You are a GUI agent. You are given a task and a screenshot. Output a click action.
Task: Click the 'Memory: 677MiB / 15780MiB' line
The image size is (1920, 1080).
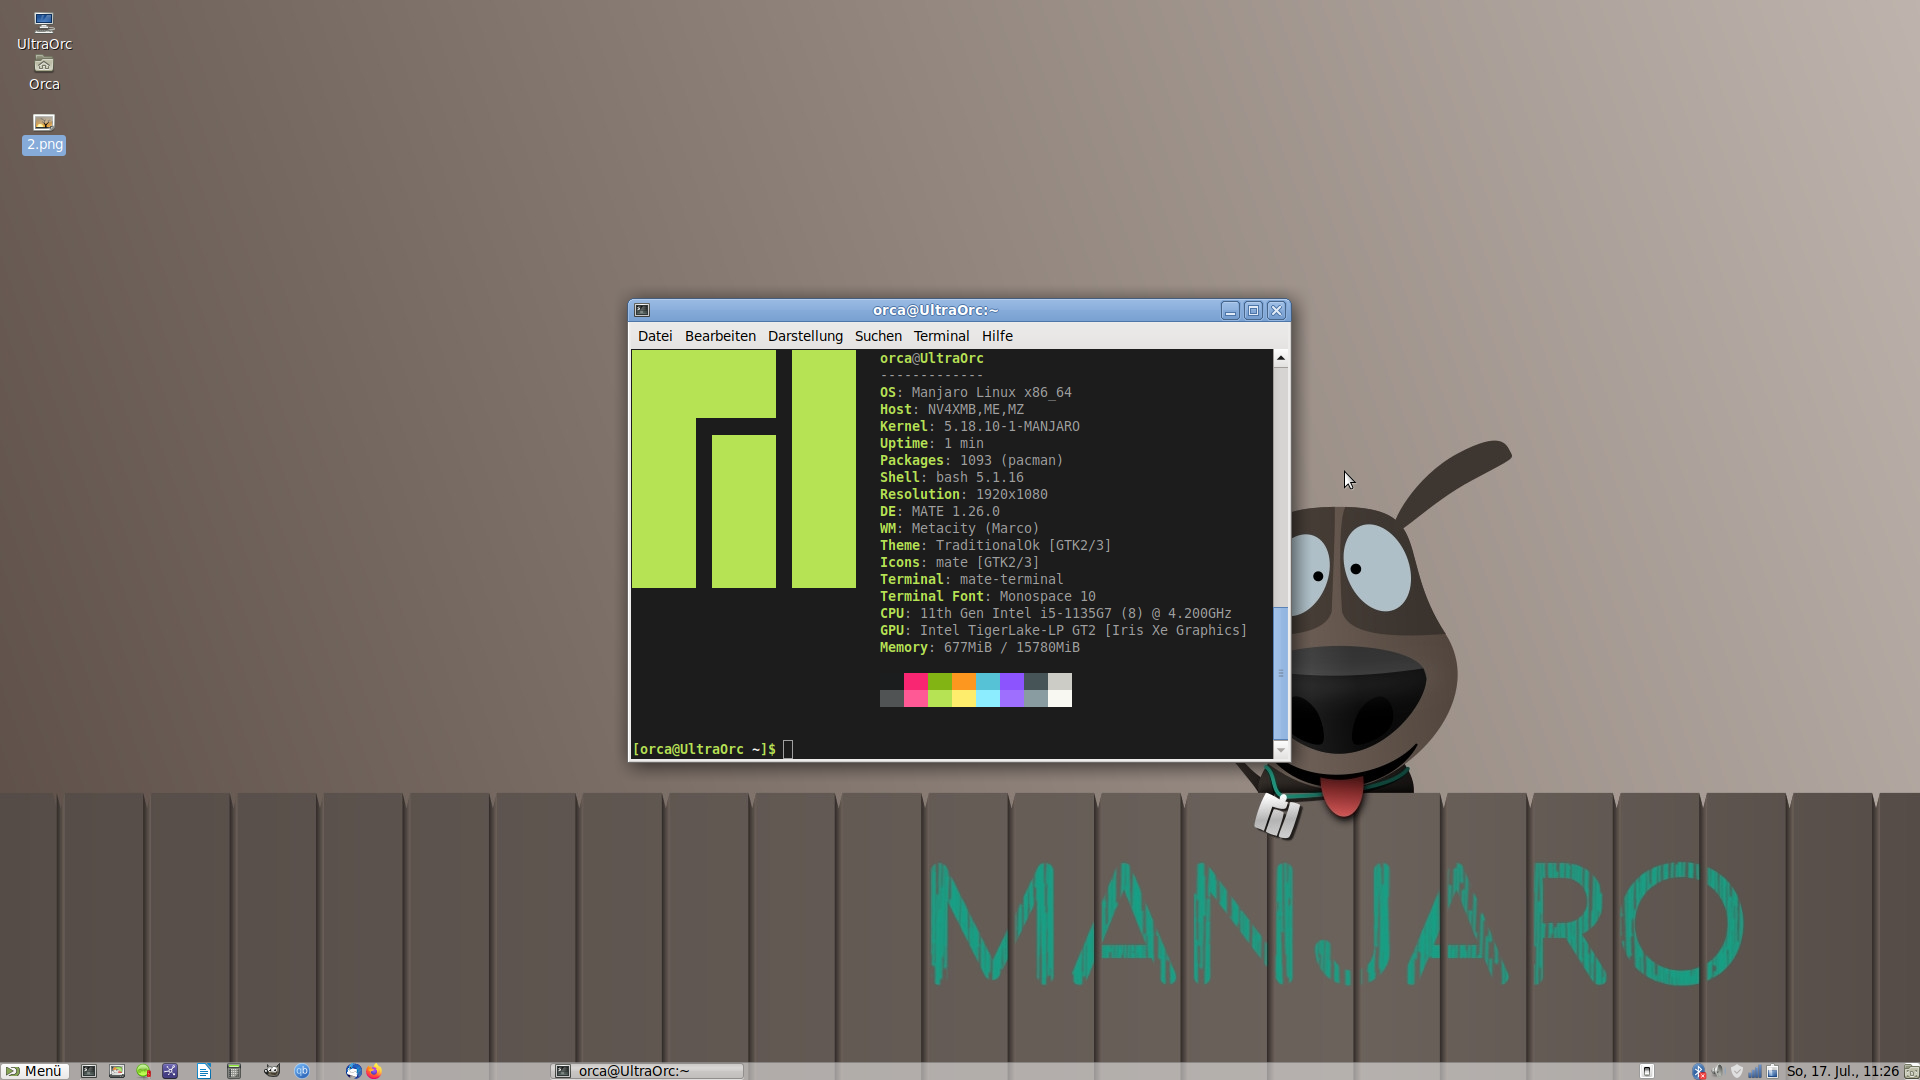[979, 647]
